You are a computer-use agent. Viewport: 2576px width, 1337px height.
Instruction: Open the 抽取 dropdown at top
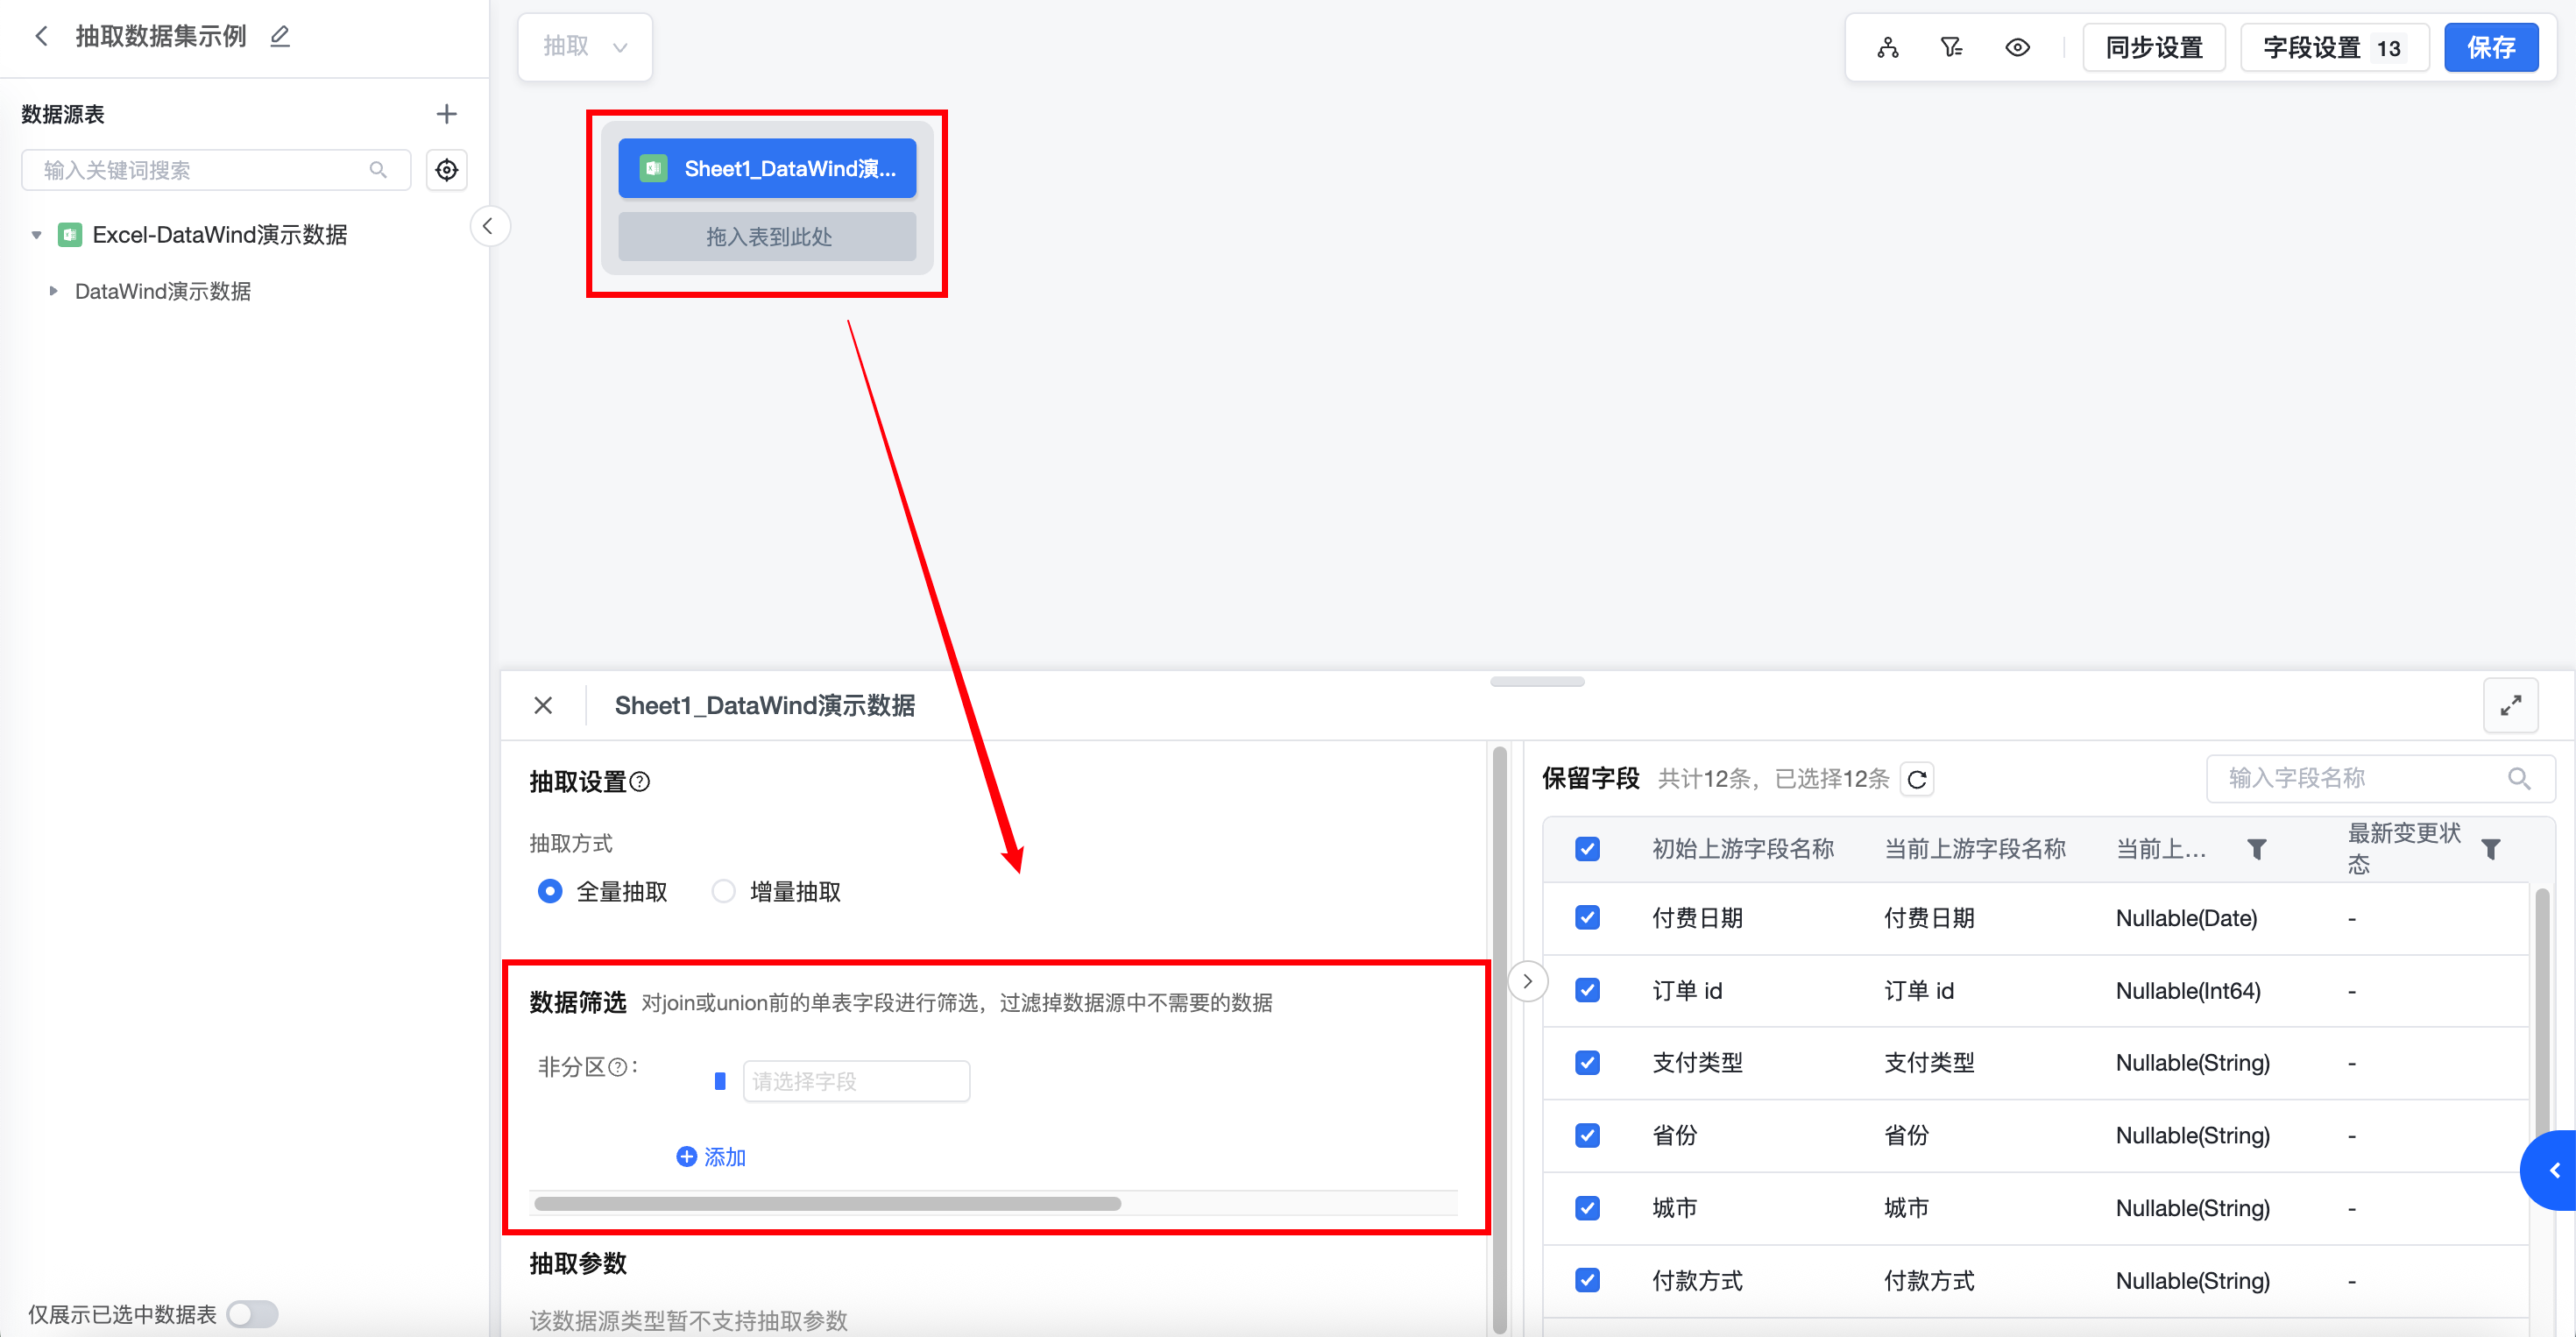585,47
